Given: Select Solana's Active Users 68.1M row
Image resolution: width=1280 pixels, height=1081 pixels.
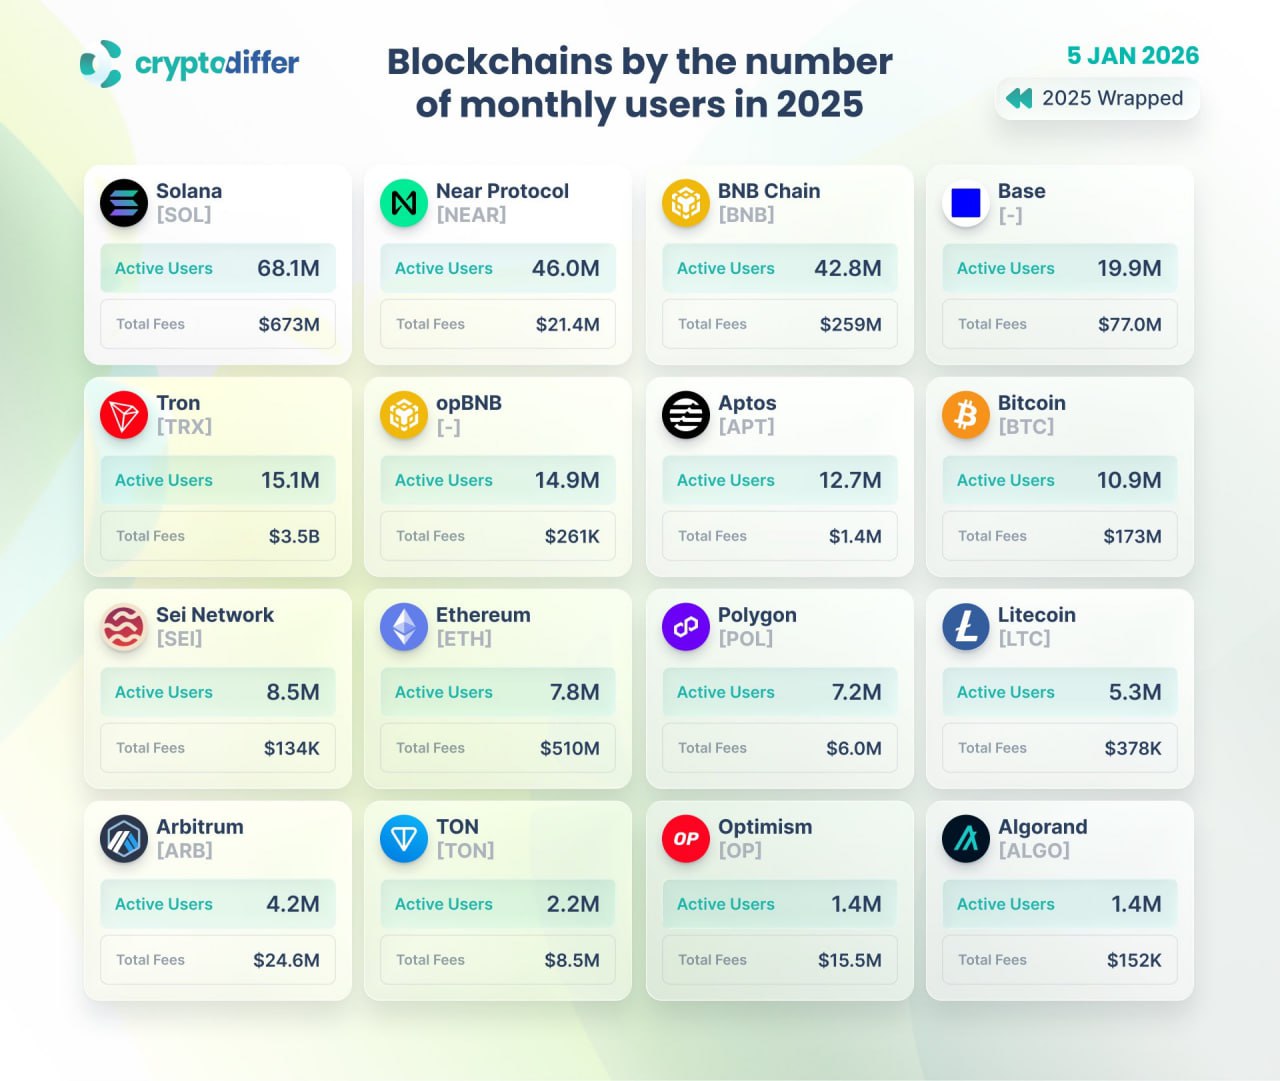Looking at the screenshot, I should pos(218,268).
